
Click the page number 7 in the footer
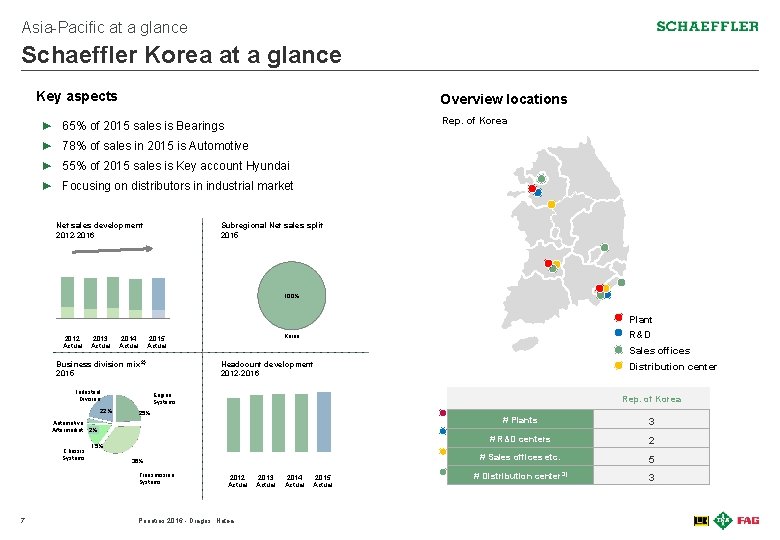click(x=23, y=521)
